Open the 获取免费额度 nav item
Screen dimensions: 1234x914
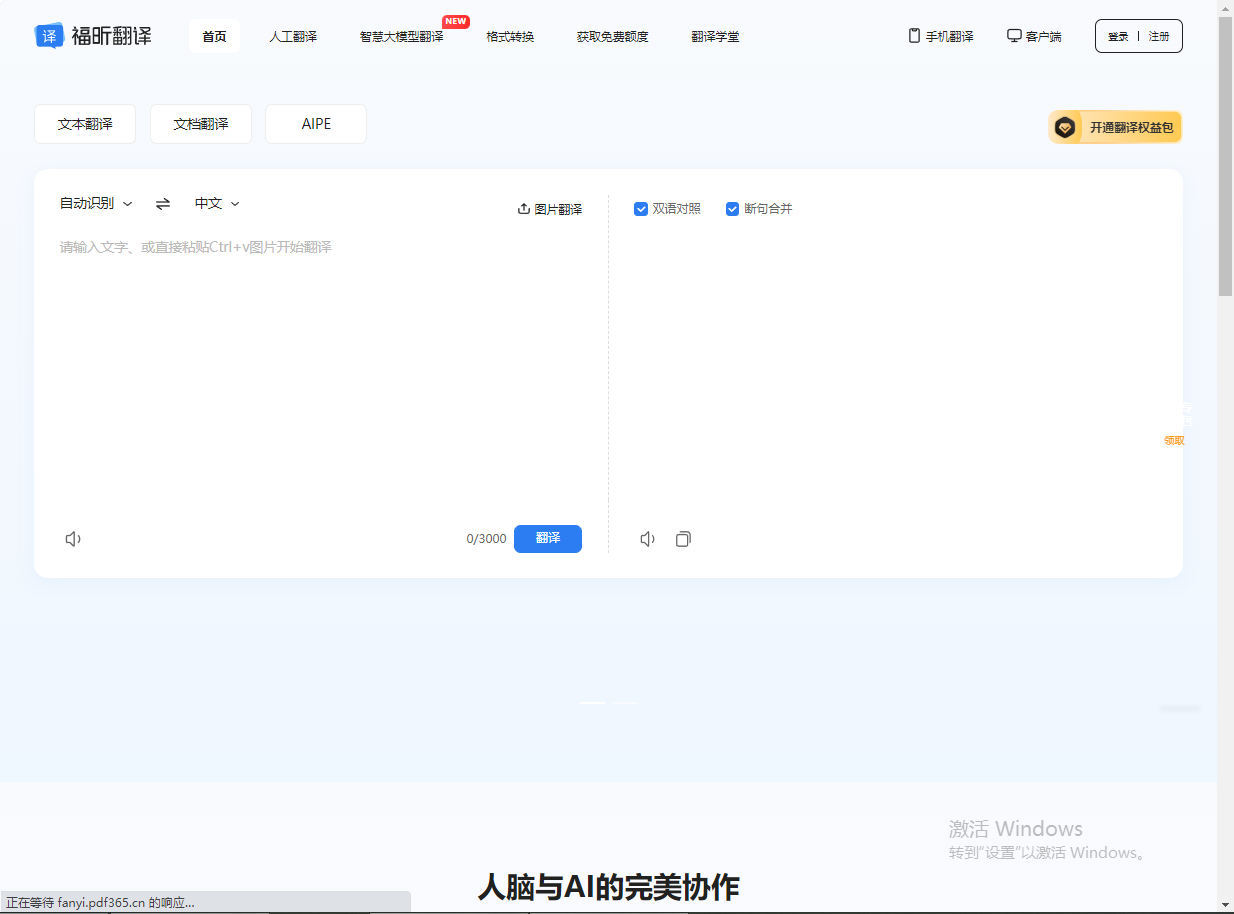coord(612,36)
